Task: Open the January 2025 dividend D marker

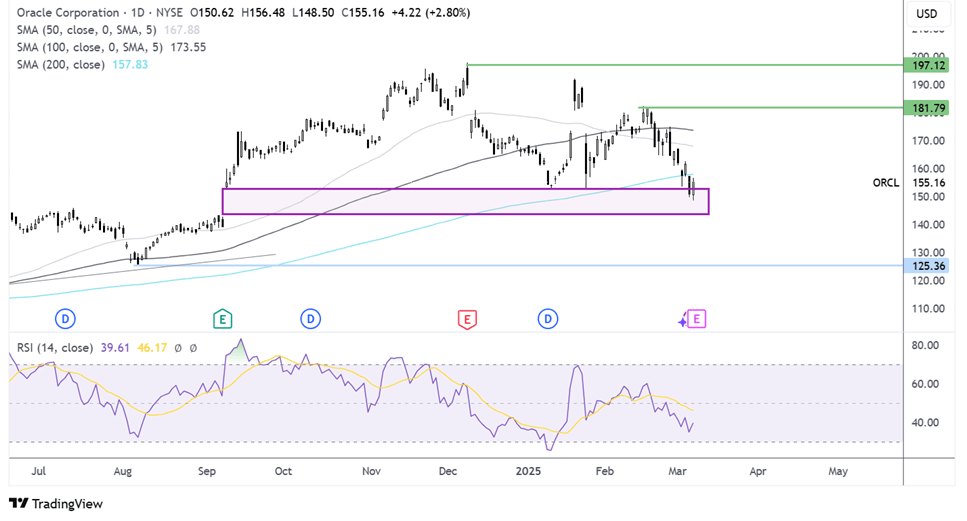Action: click(x=548, y=319)
